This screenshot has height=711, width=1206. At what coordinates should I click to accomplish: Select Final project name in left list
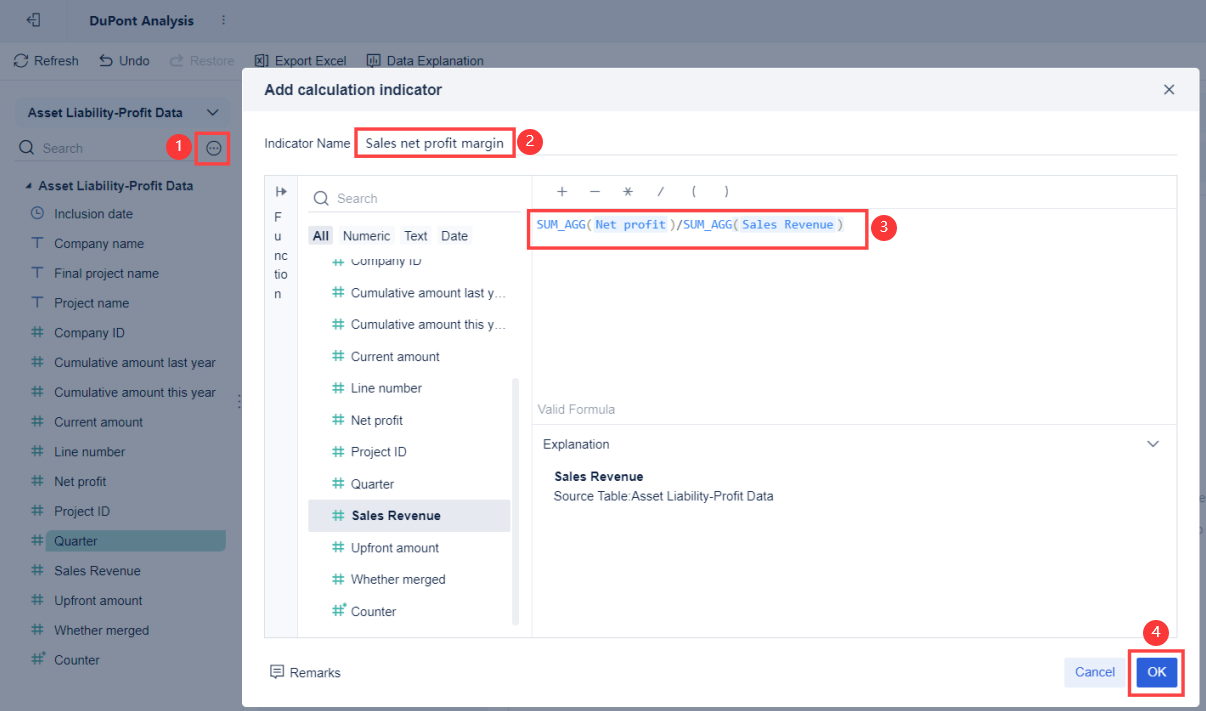(x=106, y=273)
